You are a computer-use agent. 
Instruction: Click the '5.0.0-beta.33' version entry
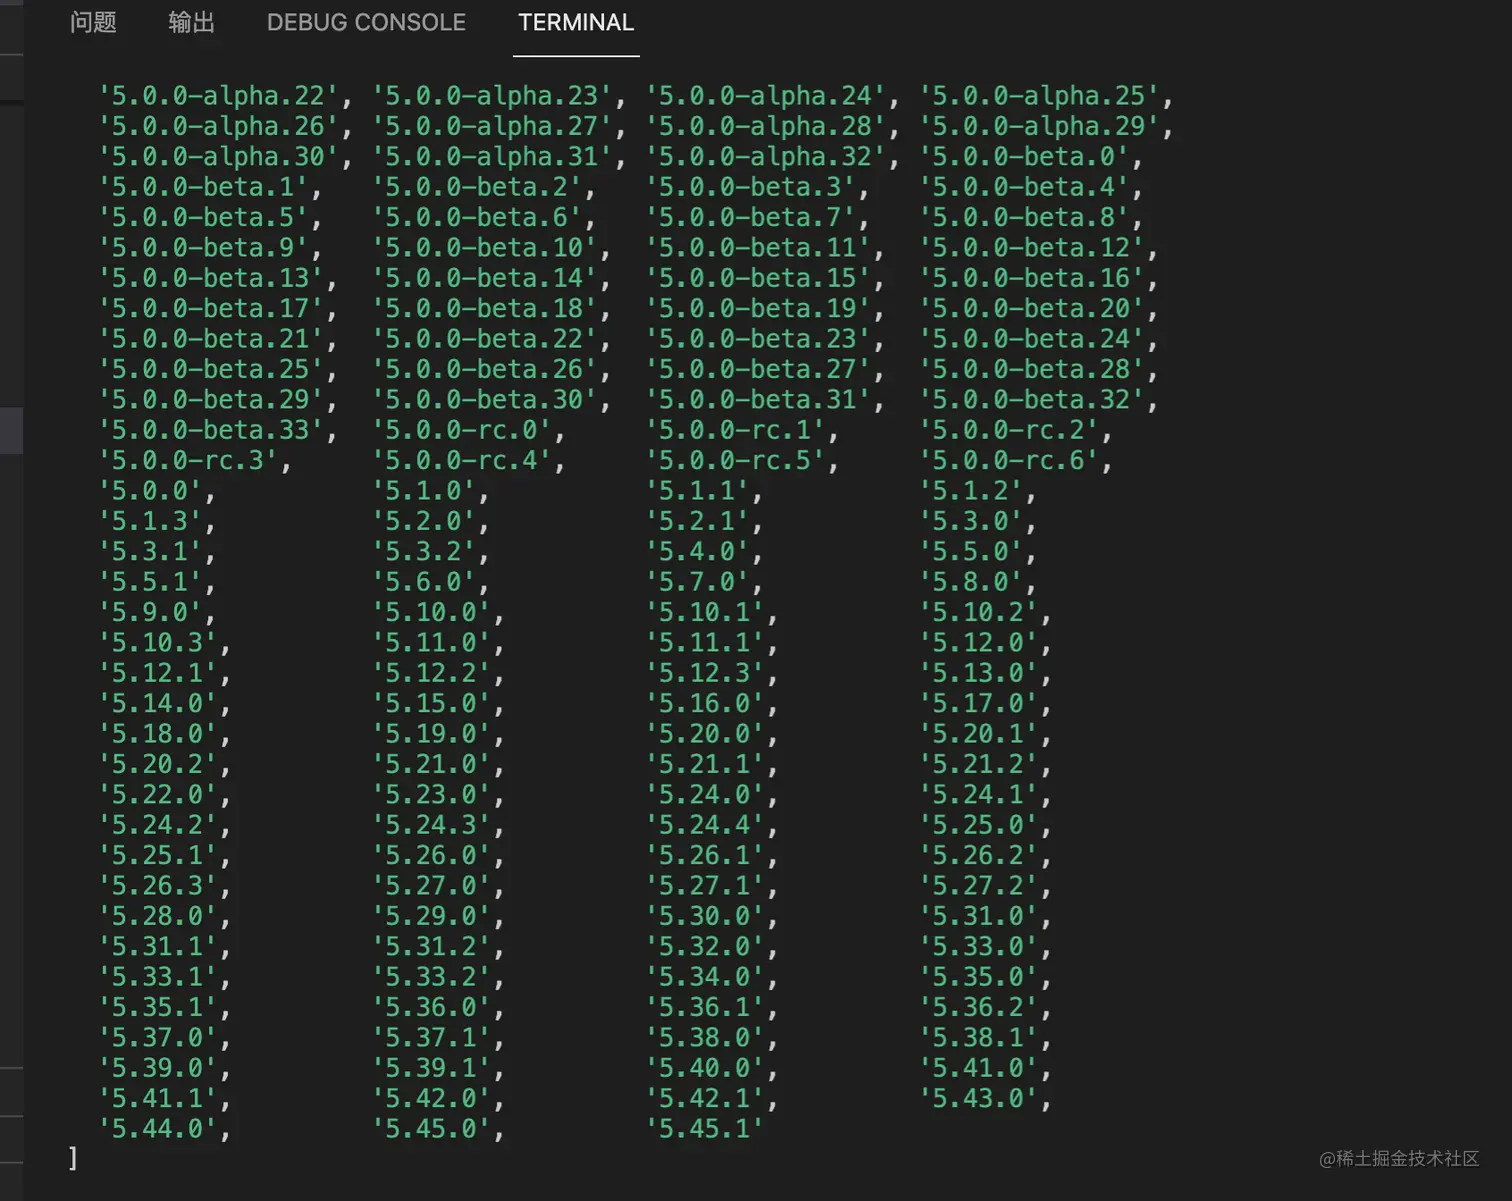coord(211,430)
